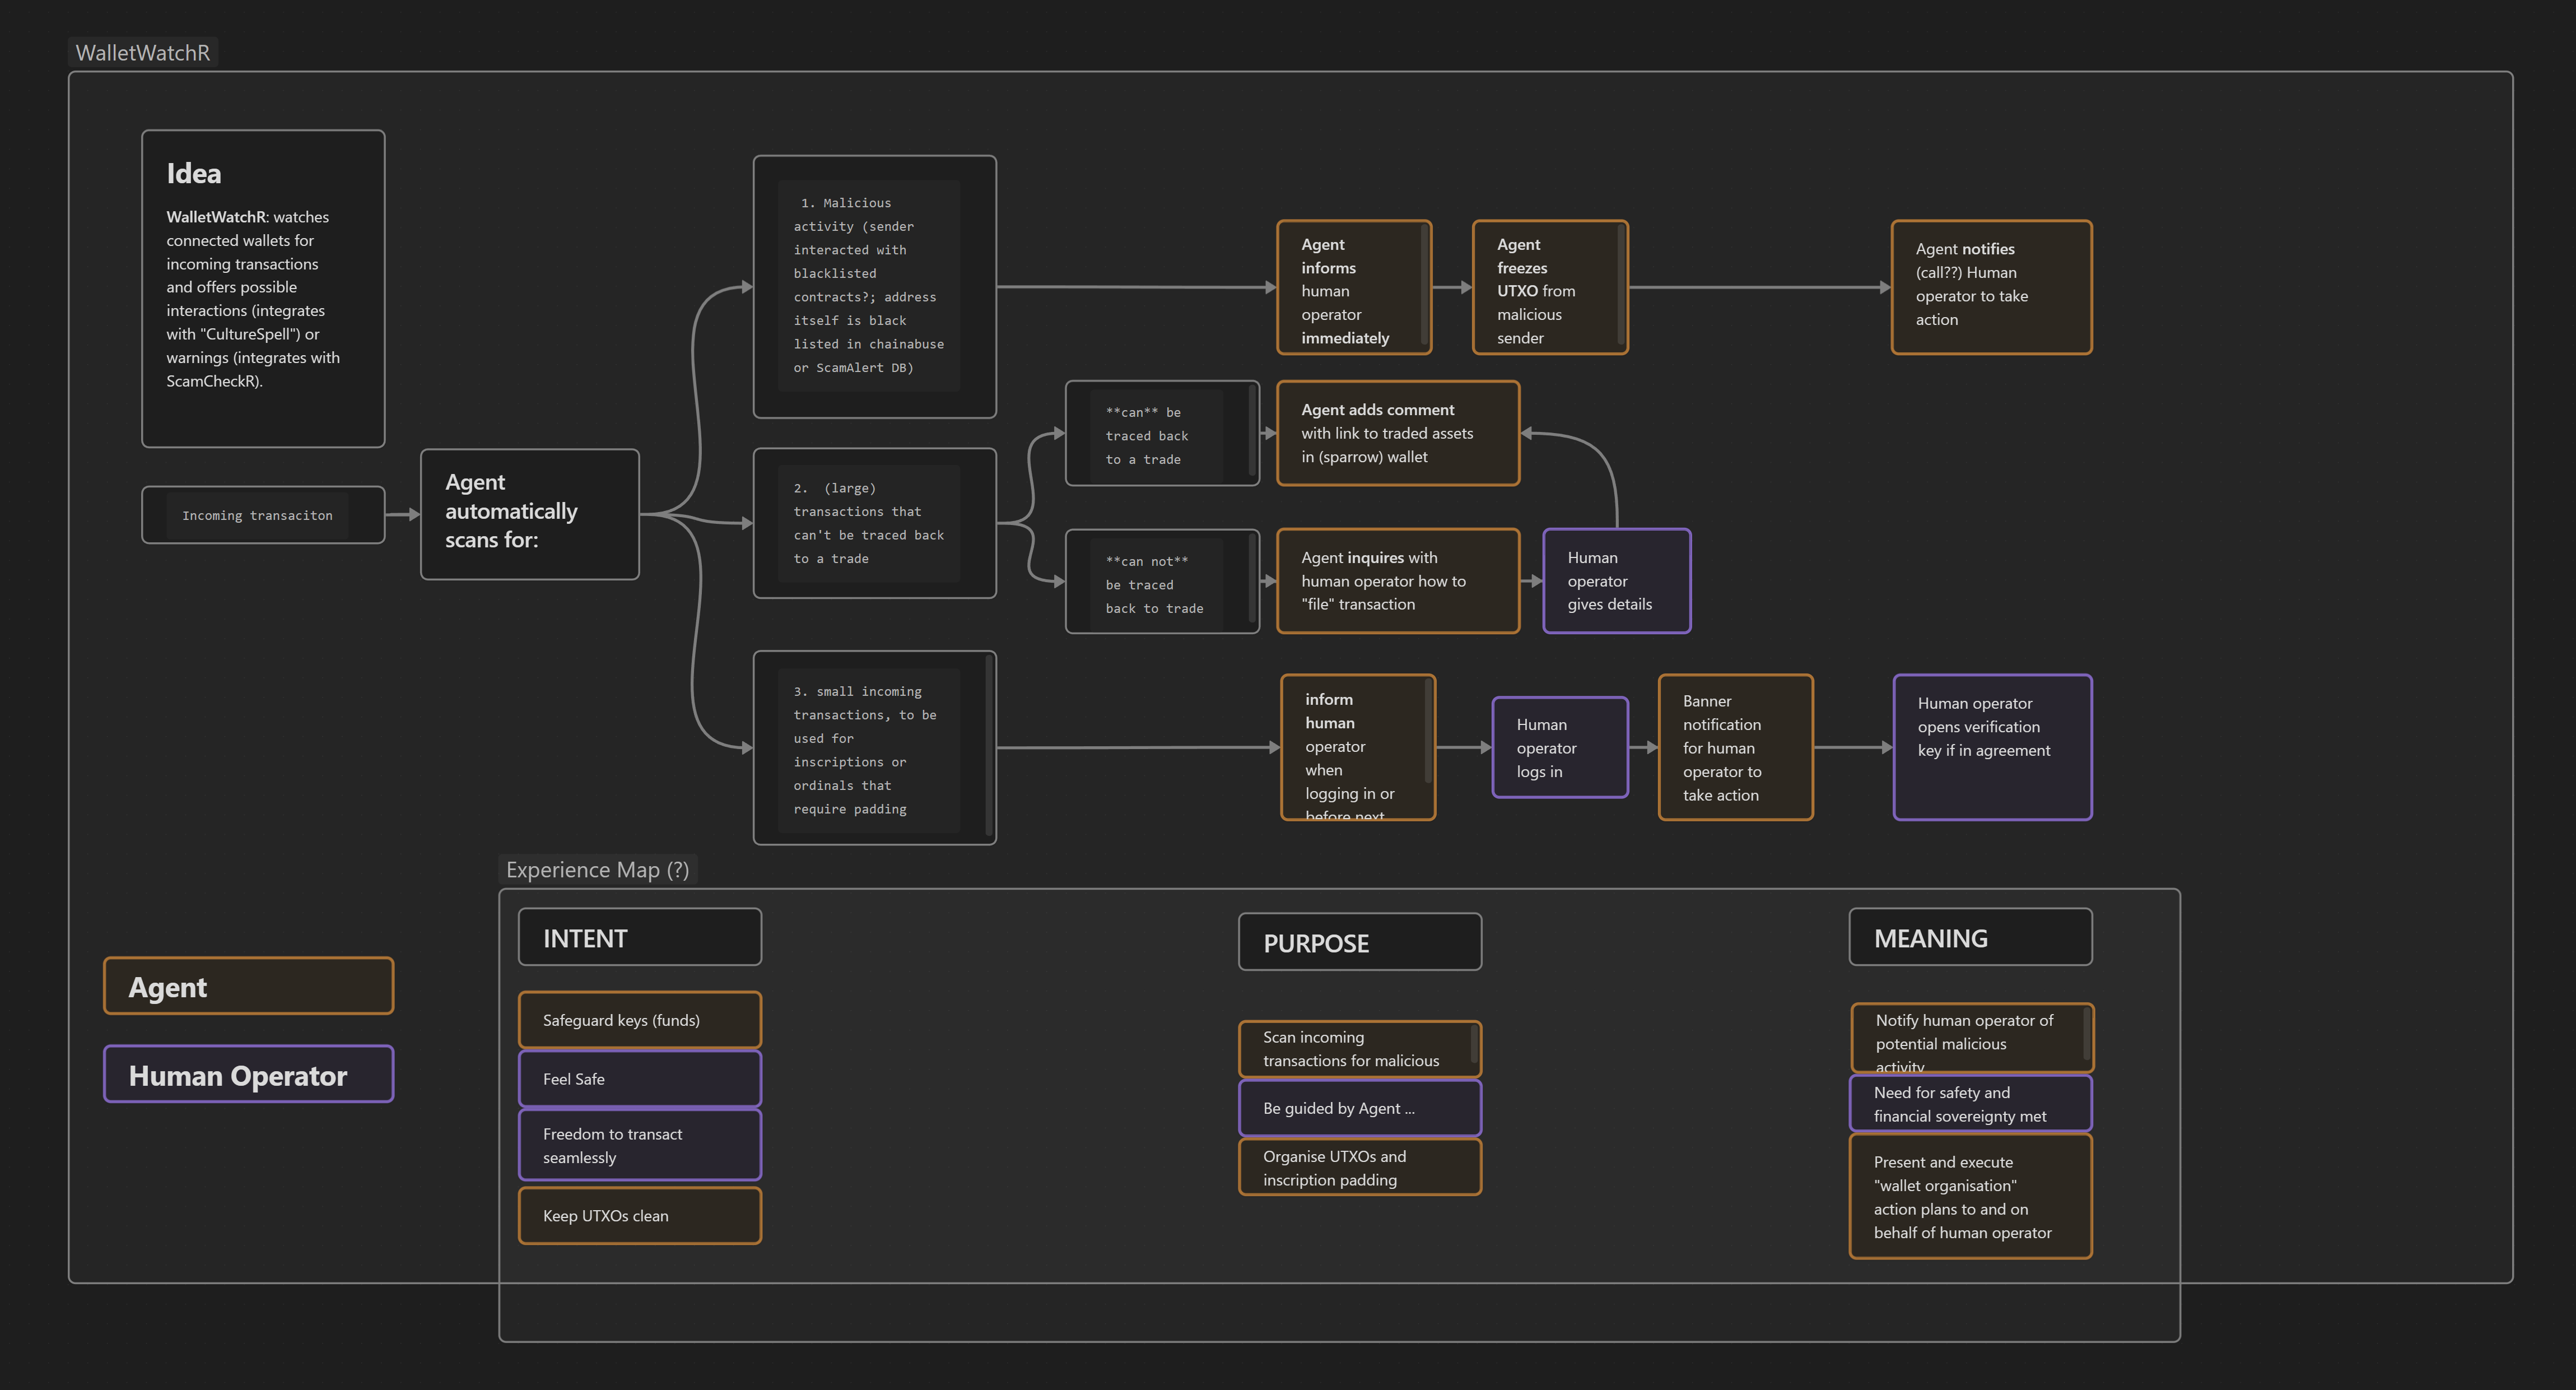This screenshot has height=1390, width=2576.
Task: Select 'Safeguard keys (funds)' card
Action: click(x=639, y=1020)
